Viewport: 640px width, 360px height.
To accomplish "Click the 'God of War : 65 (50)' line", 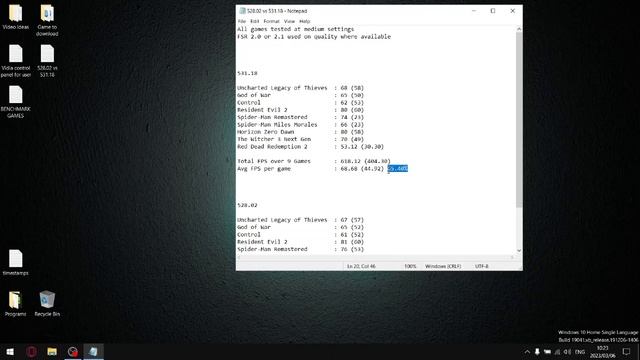I will [300, 96].
